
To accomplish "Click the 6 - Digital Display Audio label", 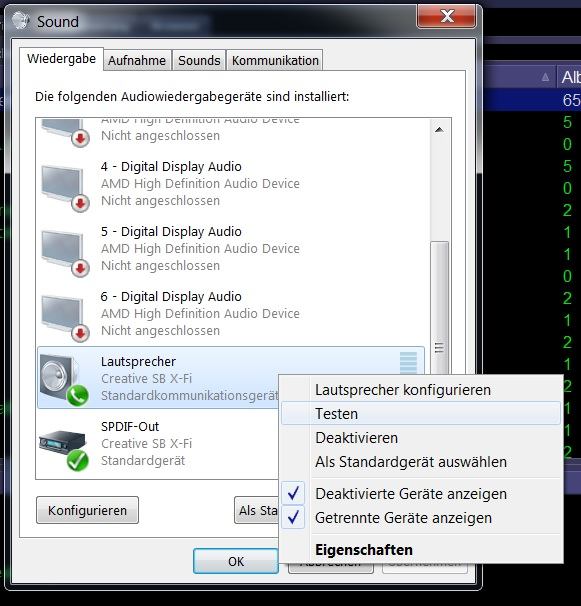I will [171, 296].
